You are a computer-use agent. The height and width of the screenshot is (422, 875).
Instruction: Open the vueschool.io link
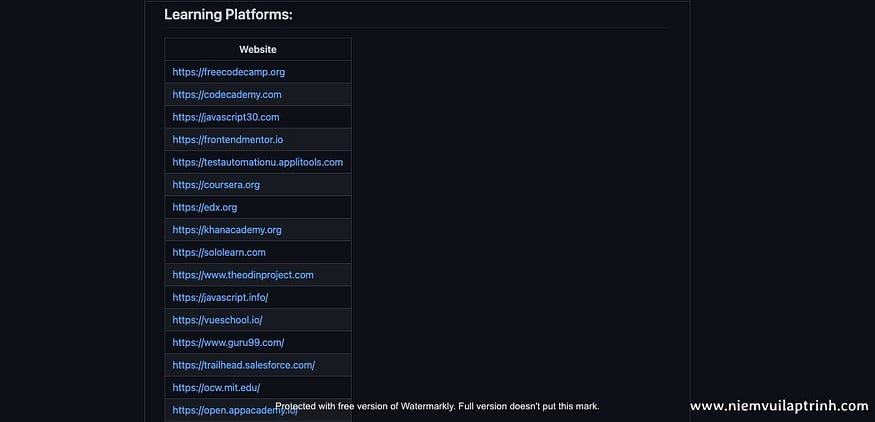(x=217, y=320)
